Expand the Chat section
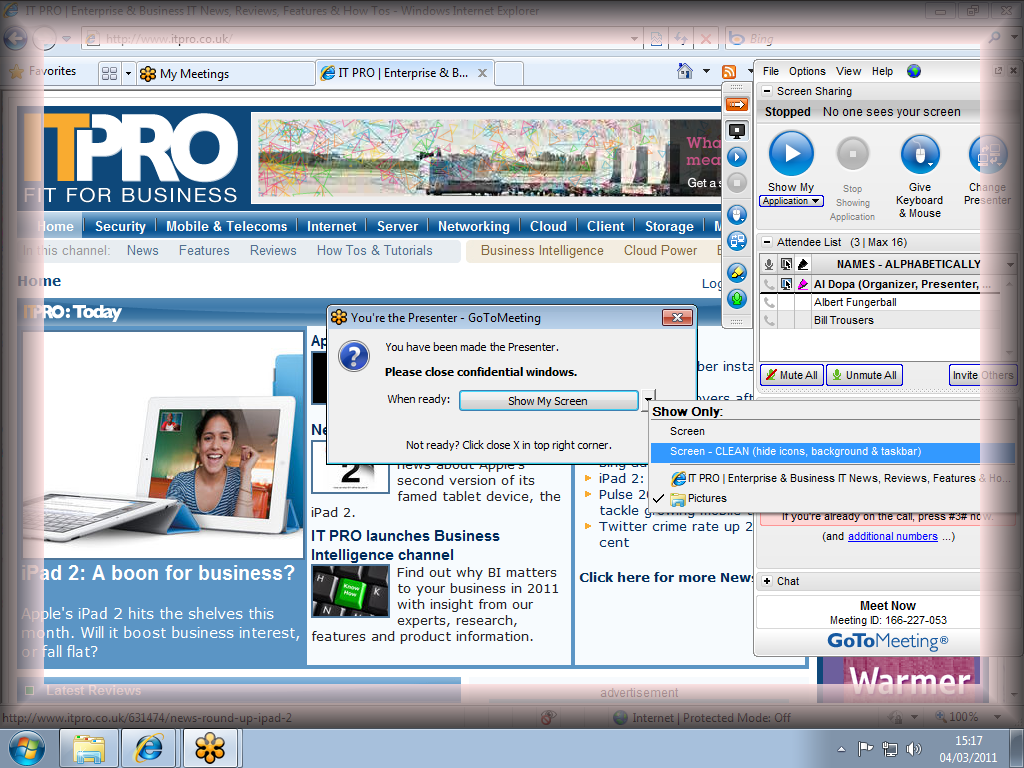Image resolution: width=1024 pixels, height=768 pixels. click(x=767, y=581)
